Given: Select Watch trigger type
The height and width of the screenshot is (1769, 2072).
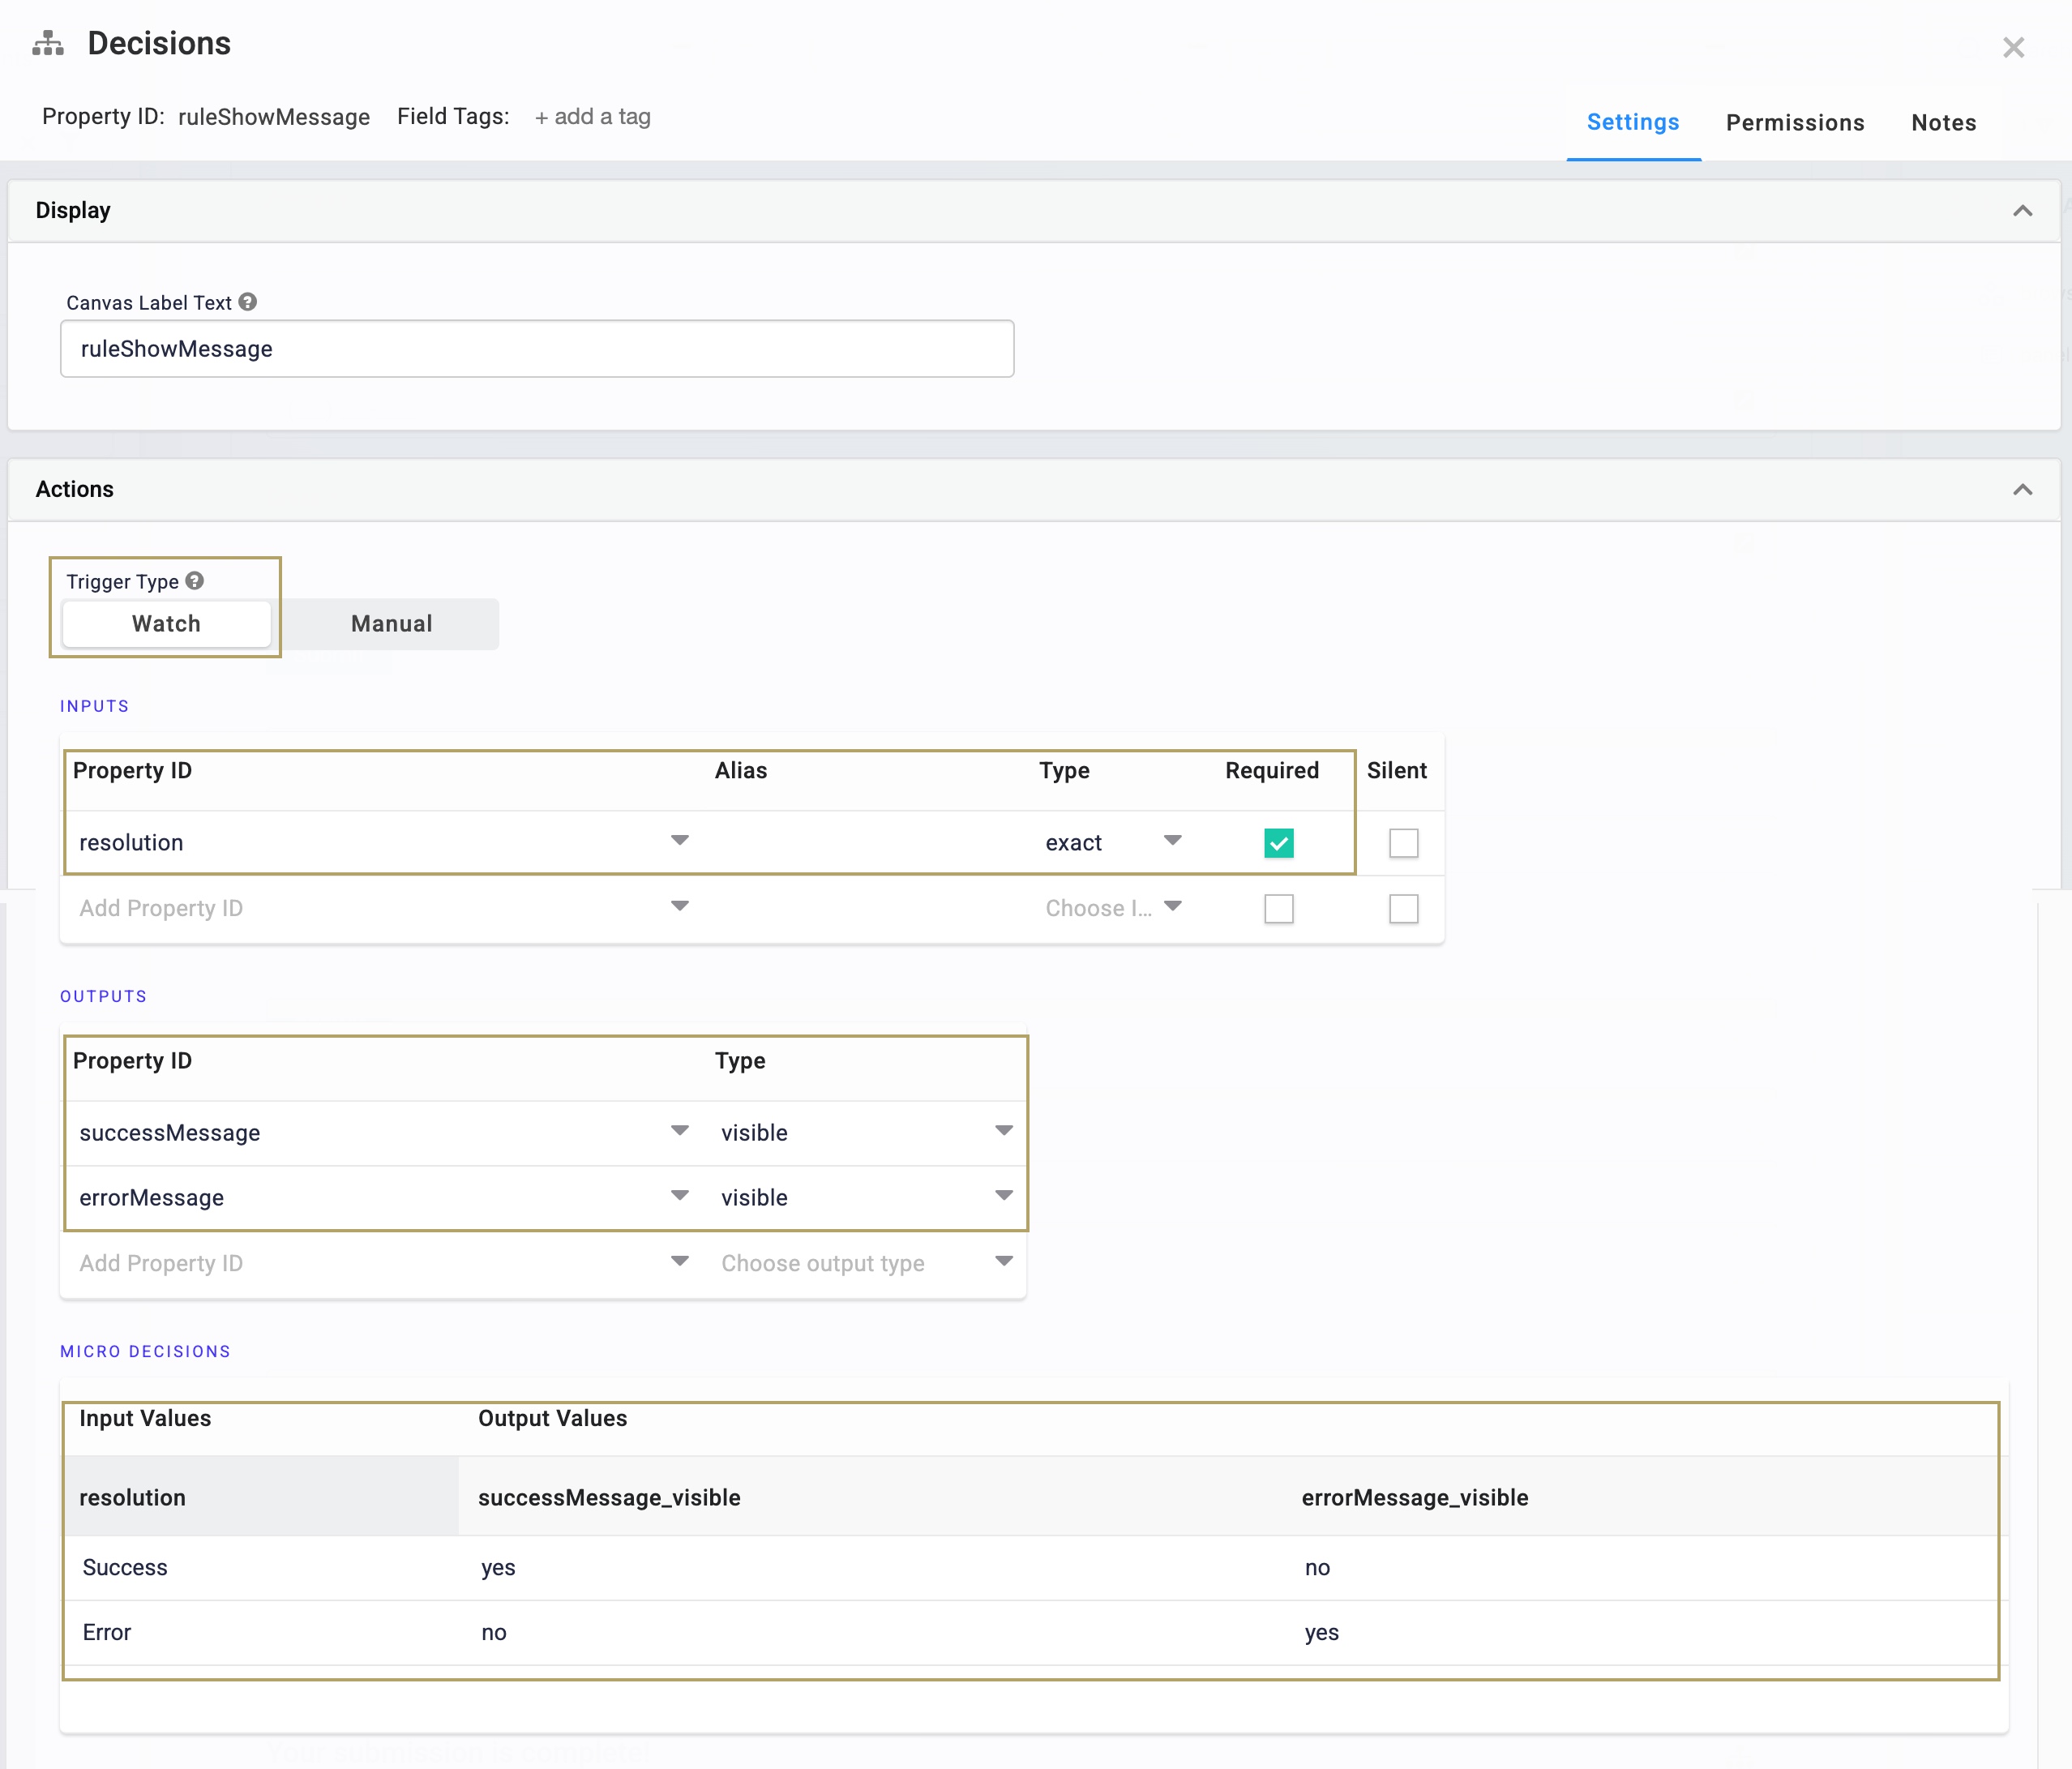Looking at the screenshot, I should (x=166, y=623).
